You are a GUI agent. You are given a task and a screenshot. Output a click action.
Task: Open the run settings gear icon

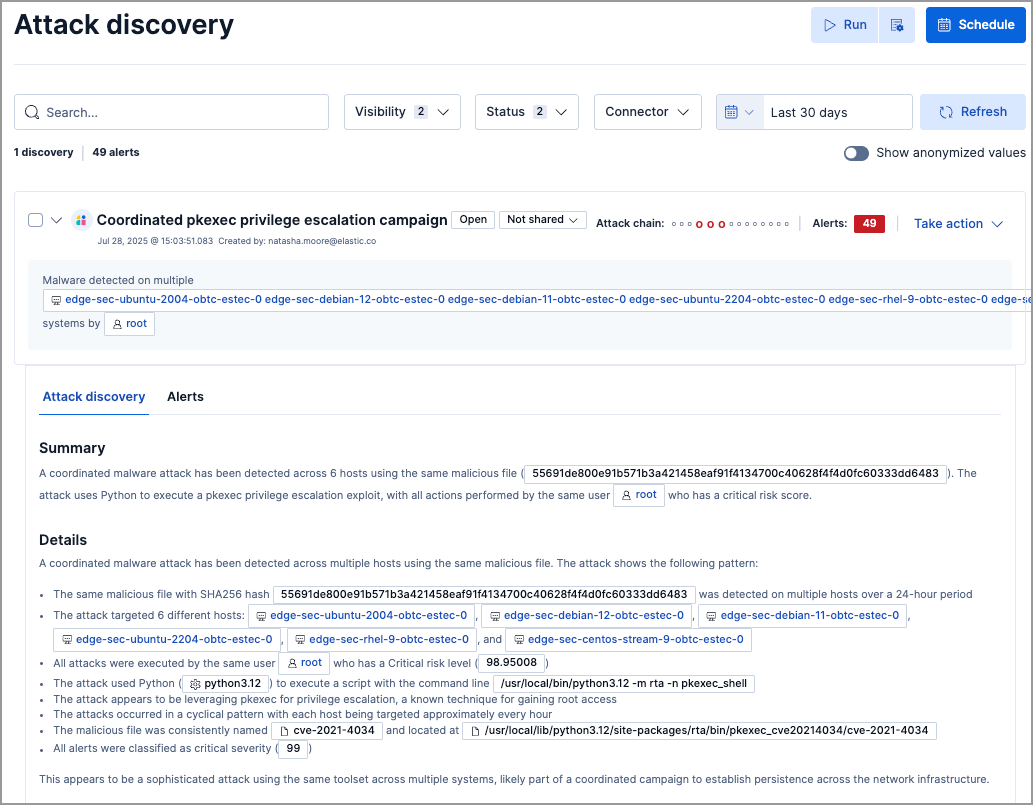coord(897,24)
